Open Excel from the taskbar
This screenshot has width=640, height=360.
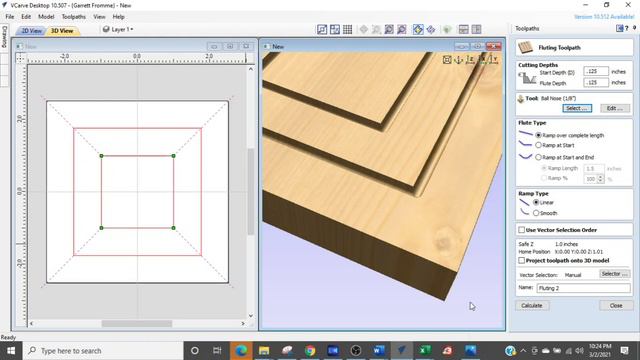(424, 350)
